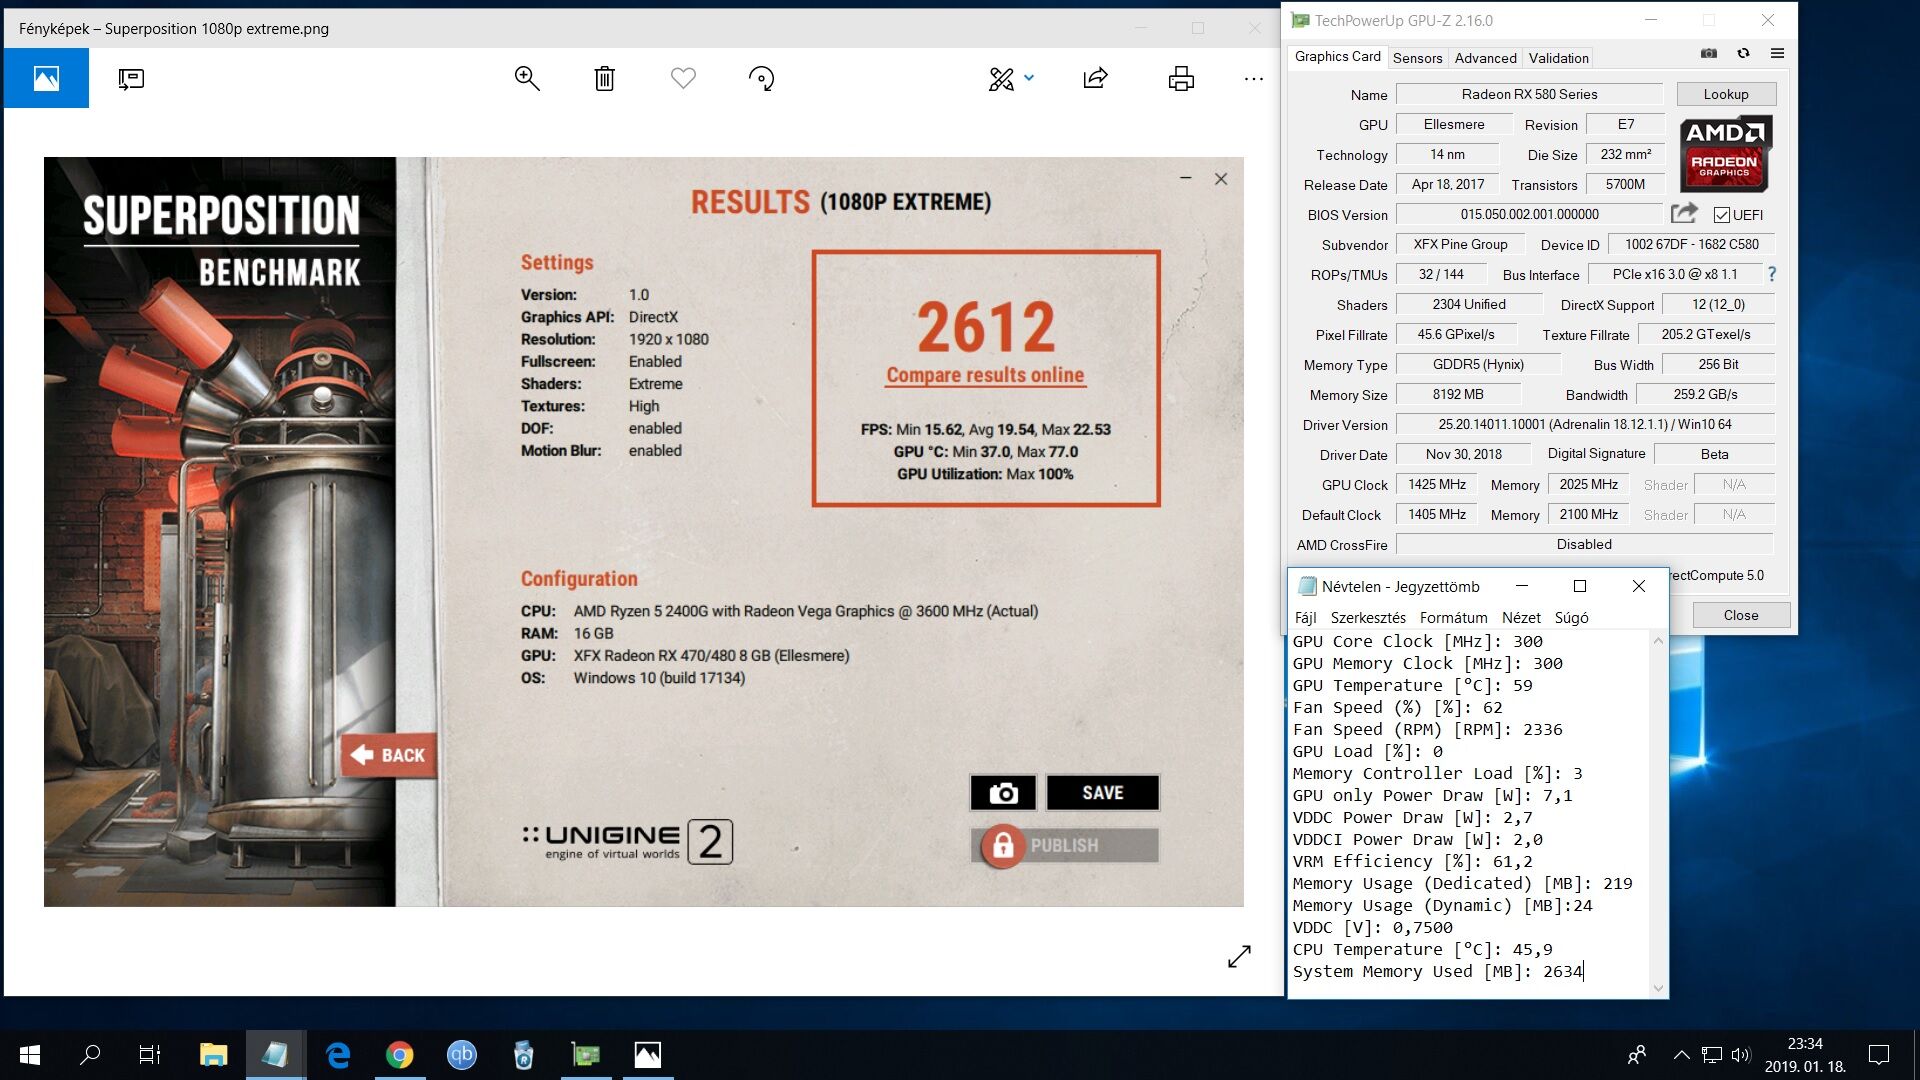The height and width of the screenshot is (1080, 1920).
Task: Open Windows taskbar search
Action: (x=90, y=1055)
